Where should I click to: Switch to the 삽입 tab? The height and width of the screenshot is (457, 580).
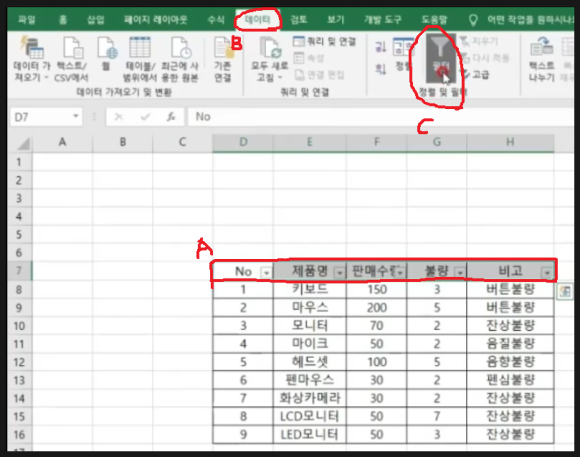[x=95, y=19]
